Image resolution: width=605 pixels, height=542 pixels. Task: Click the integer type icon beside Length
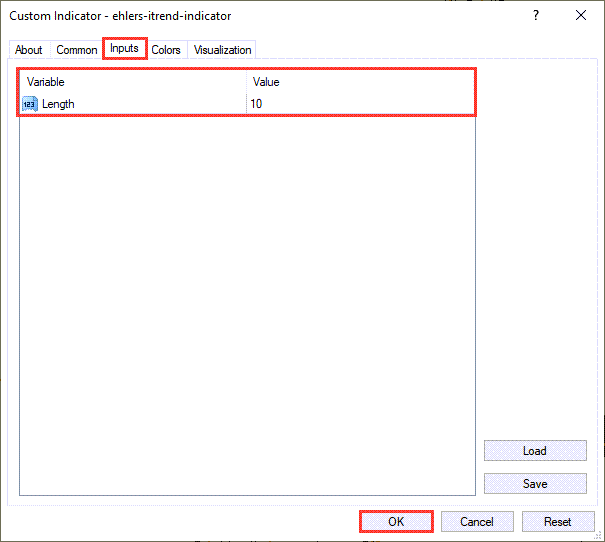click(x=29, y=104)
